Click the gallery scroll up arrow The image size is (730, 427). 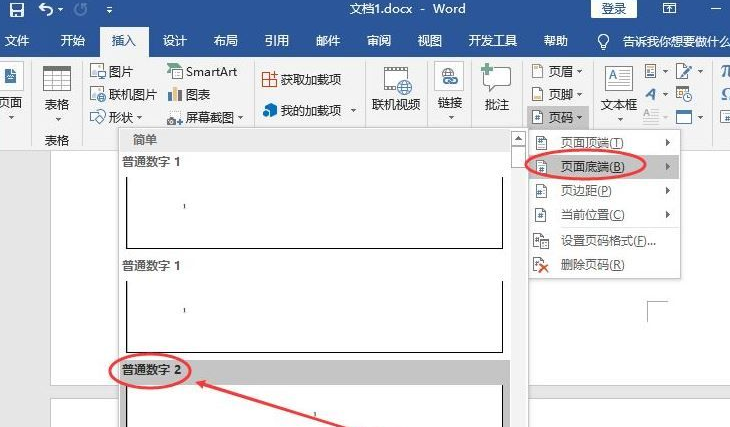(518, 139)
